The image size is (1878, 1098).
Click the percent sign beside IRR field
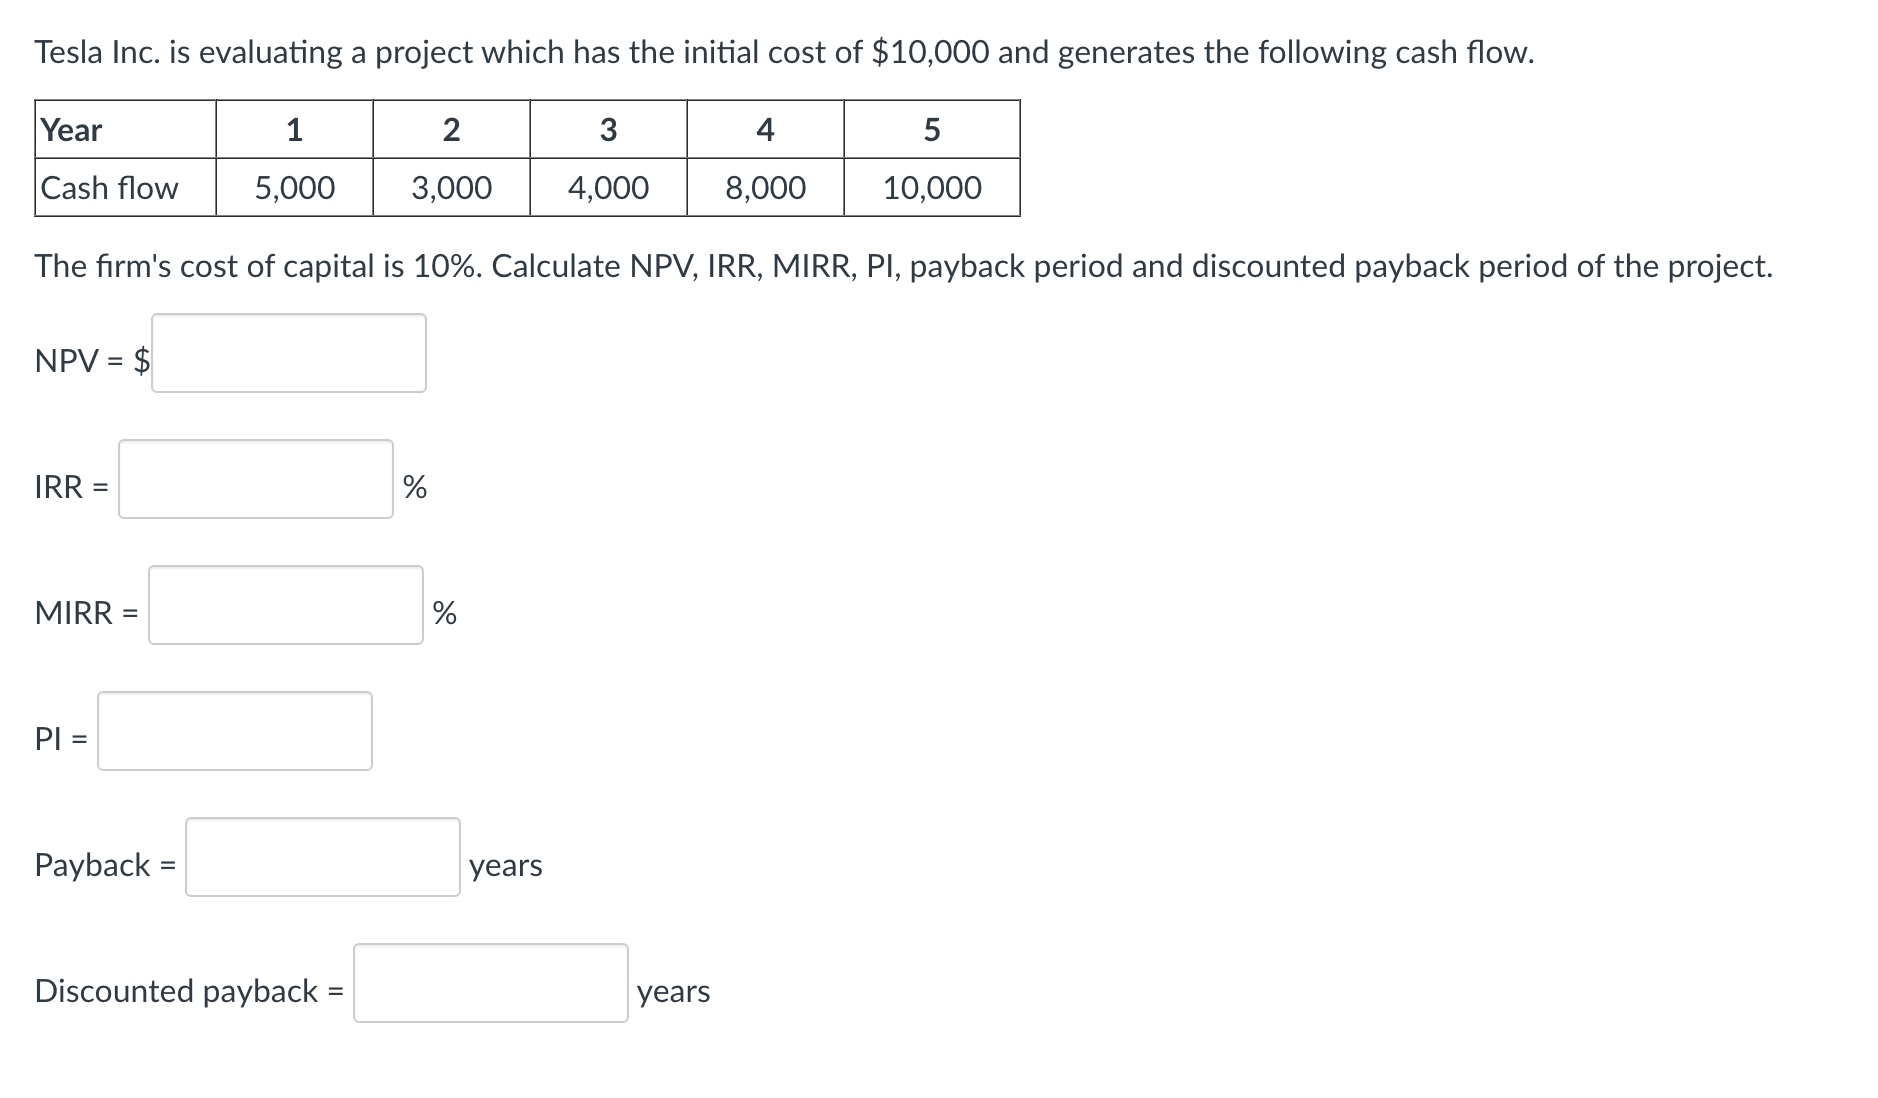tap(416, 487)
